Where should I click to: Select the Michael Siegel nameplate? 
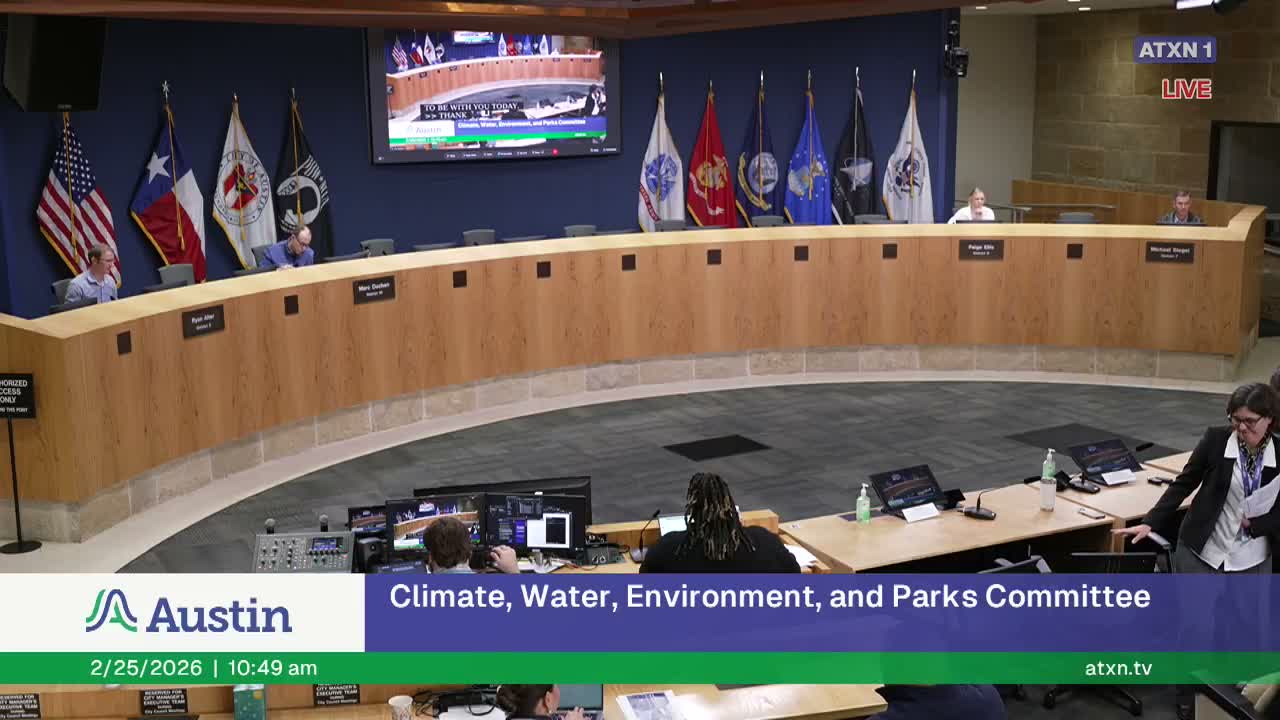coord(1169,252)
